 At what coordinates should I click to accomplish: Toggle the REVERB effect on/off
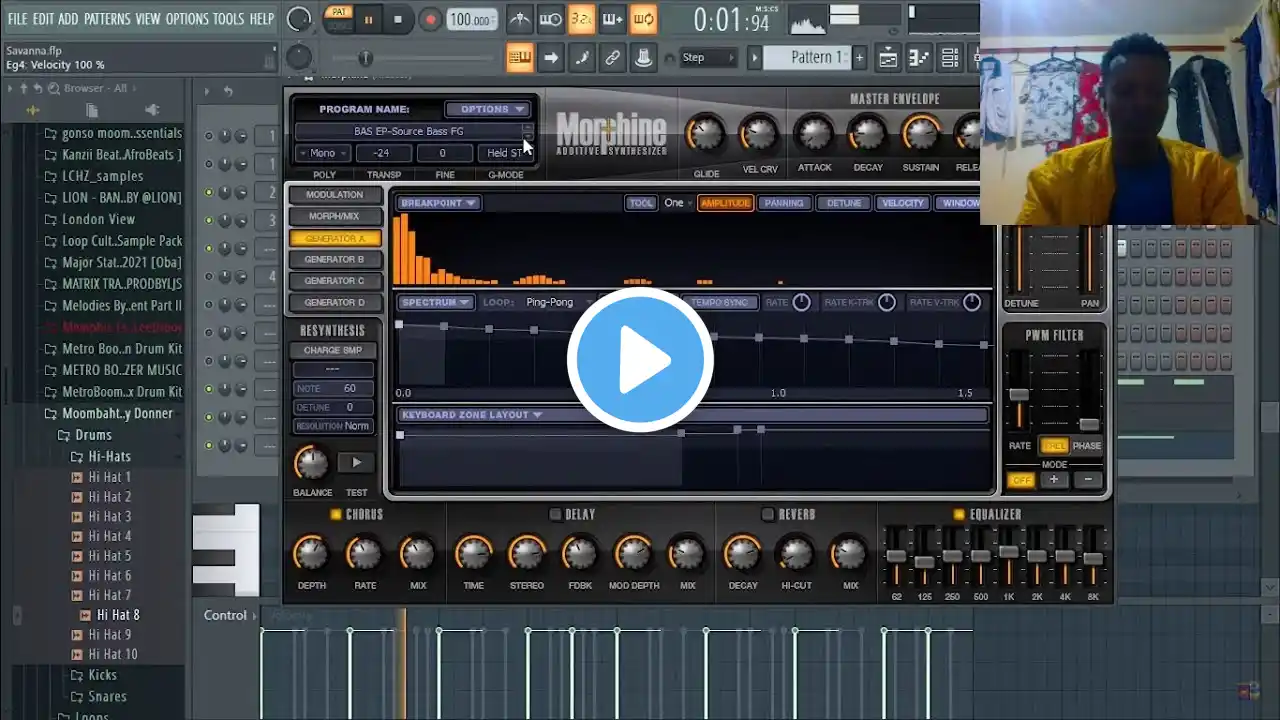tap(768, 515)
